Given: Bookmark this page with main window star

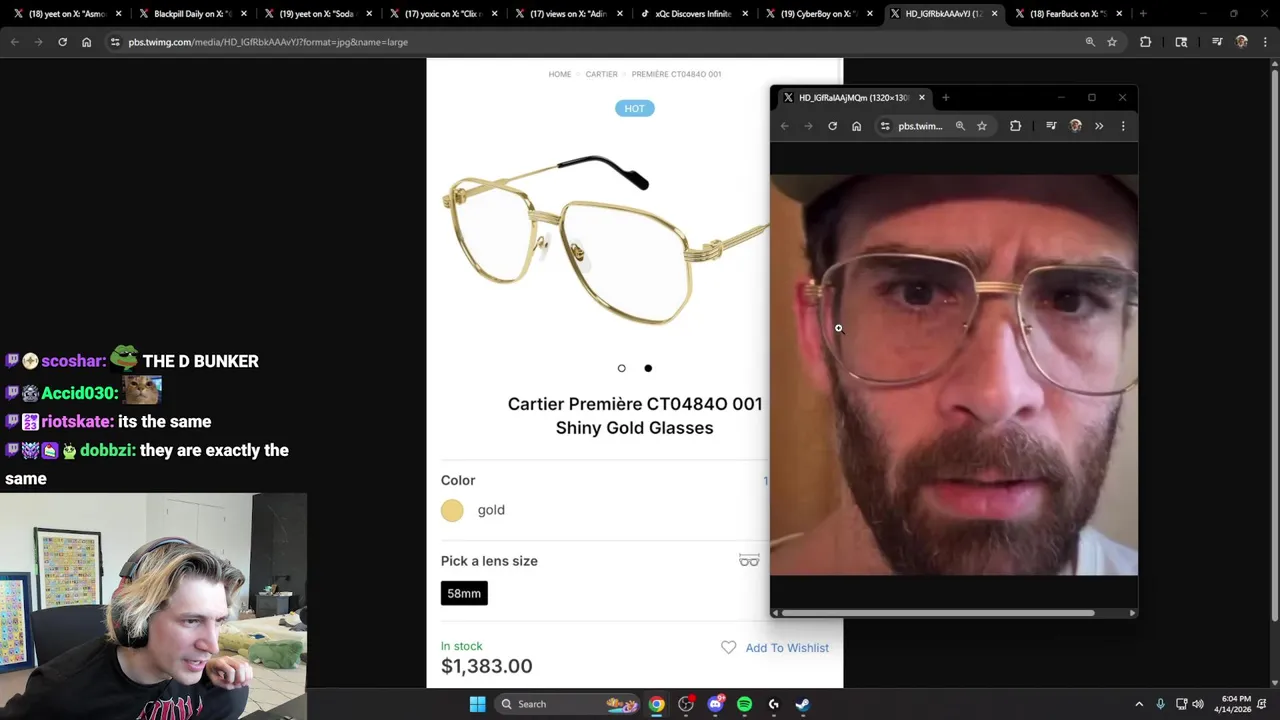Looking at the screenshot, I should (x=1112, y=42).
